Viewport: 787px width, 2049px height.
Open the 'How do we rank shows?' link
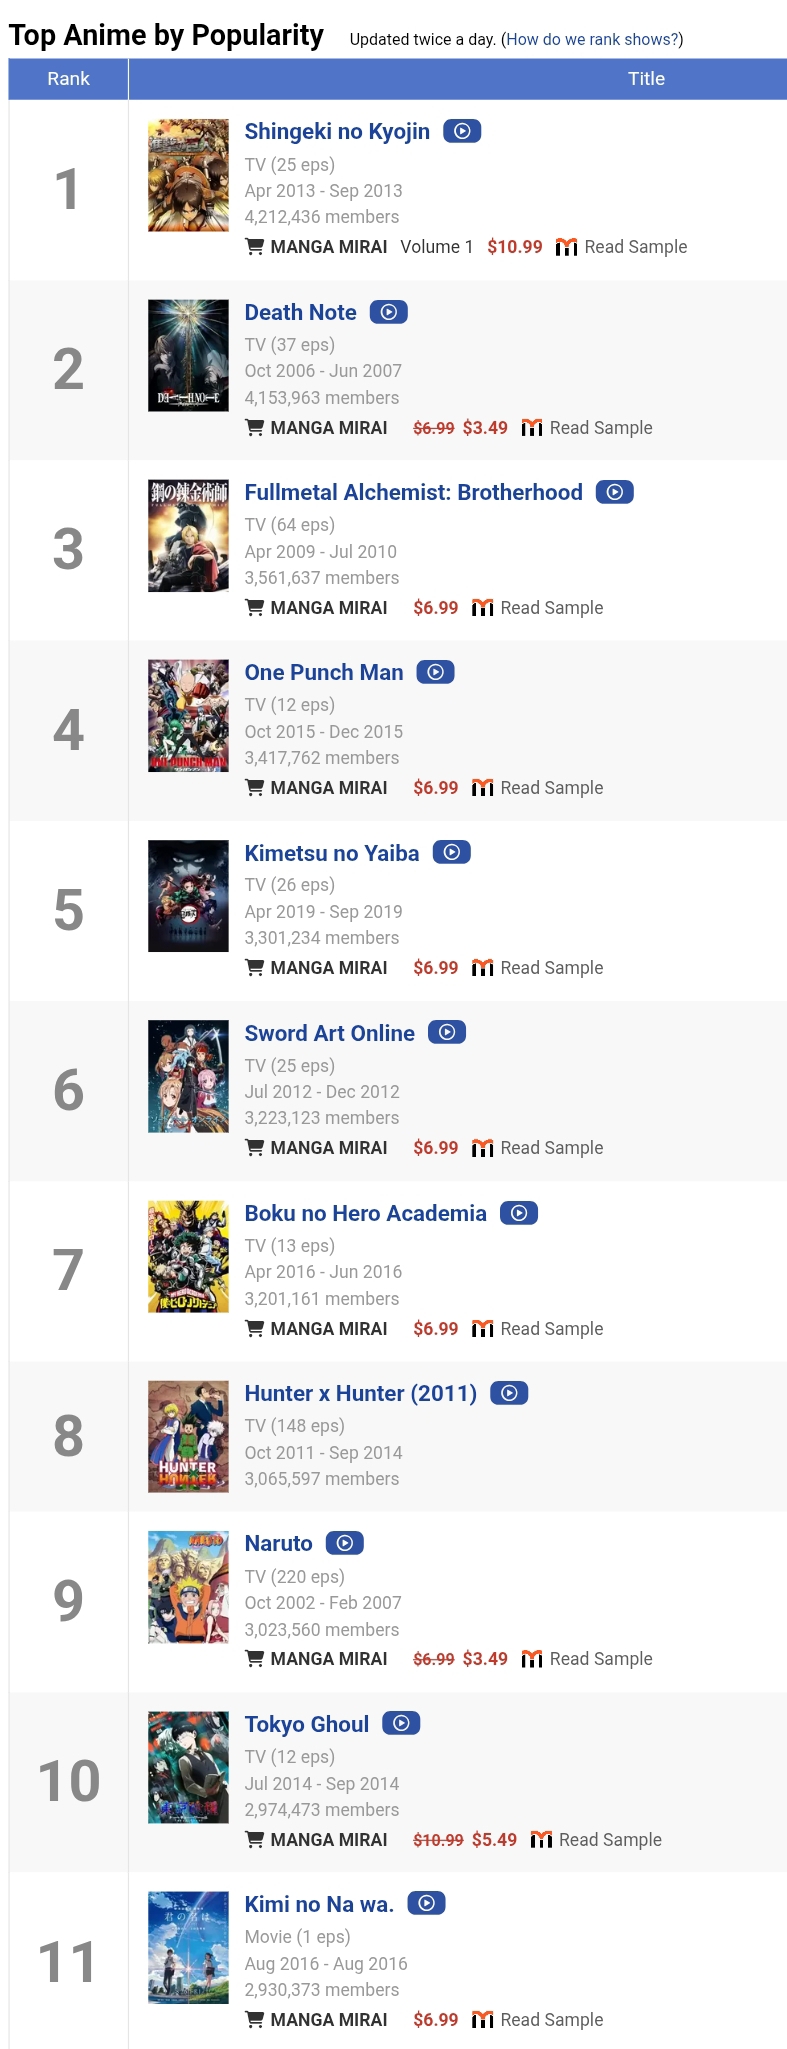coord(592,39)
